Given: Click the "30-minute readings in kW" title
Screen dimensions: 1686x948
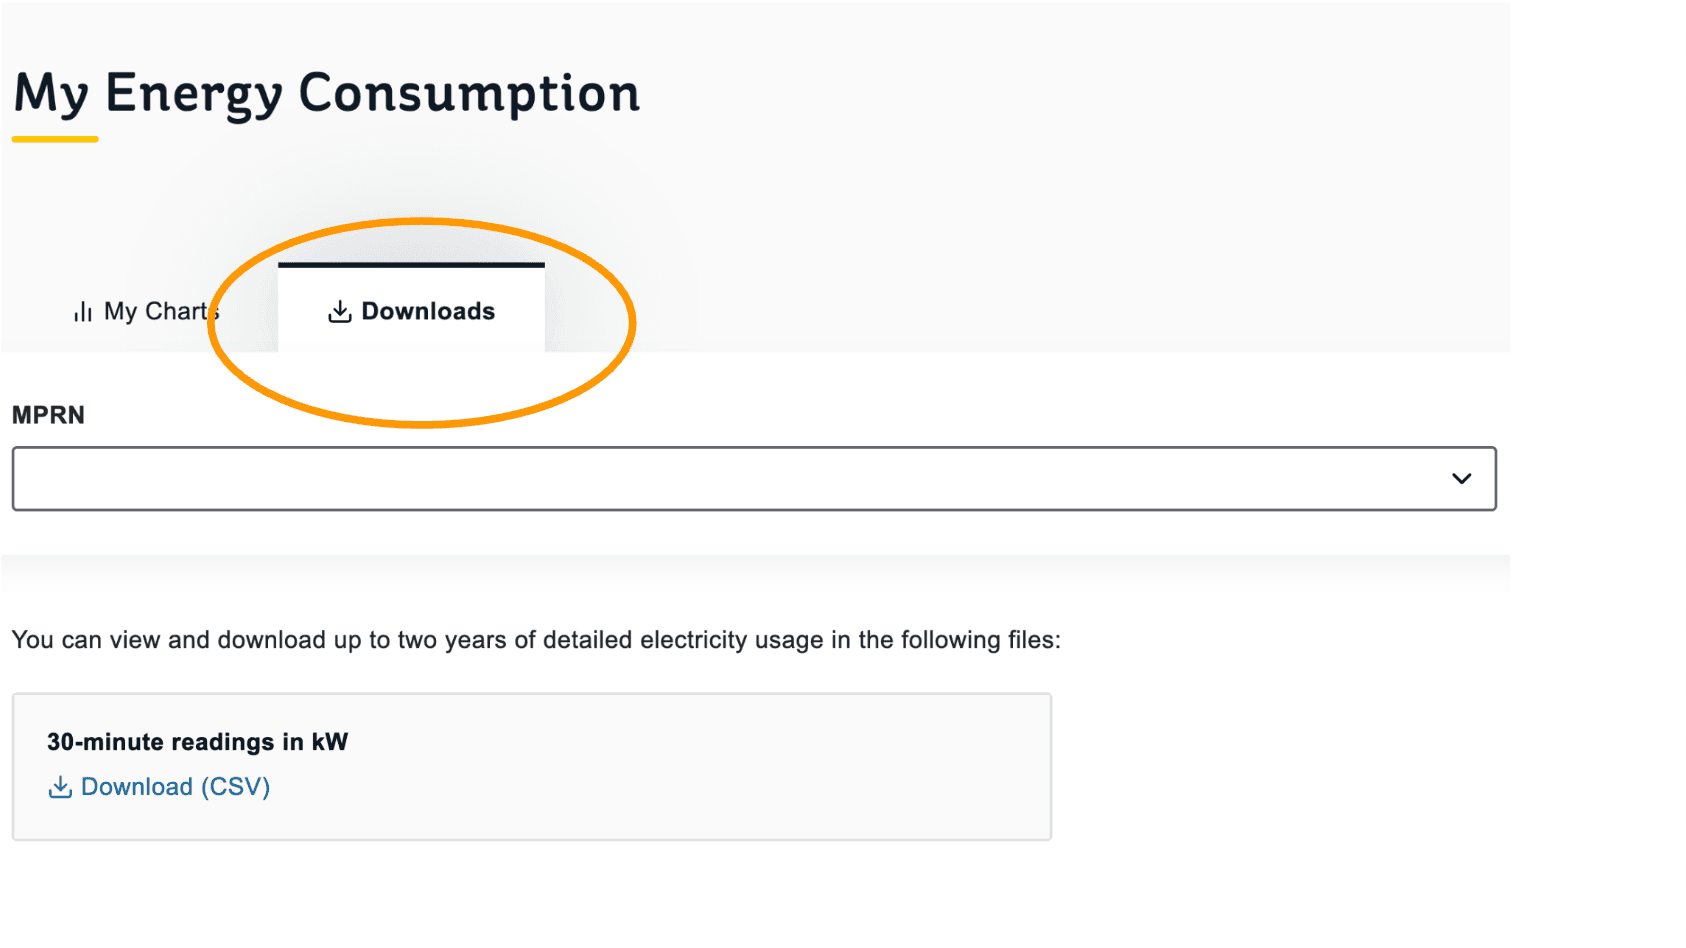Looking at the screenshot, I should click(x=197, y=742).
